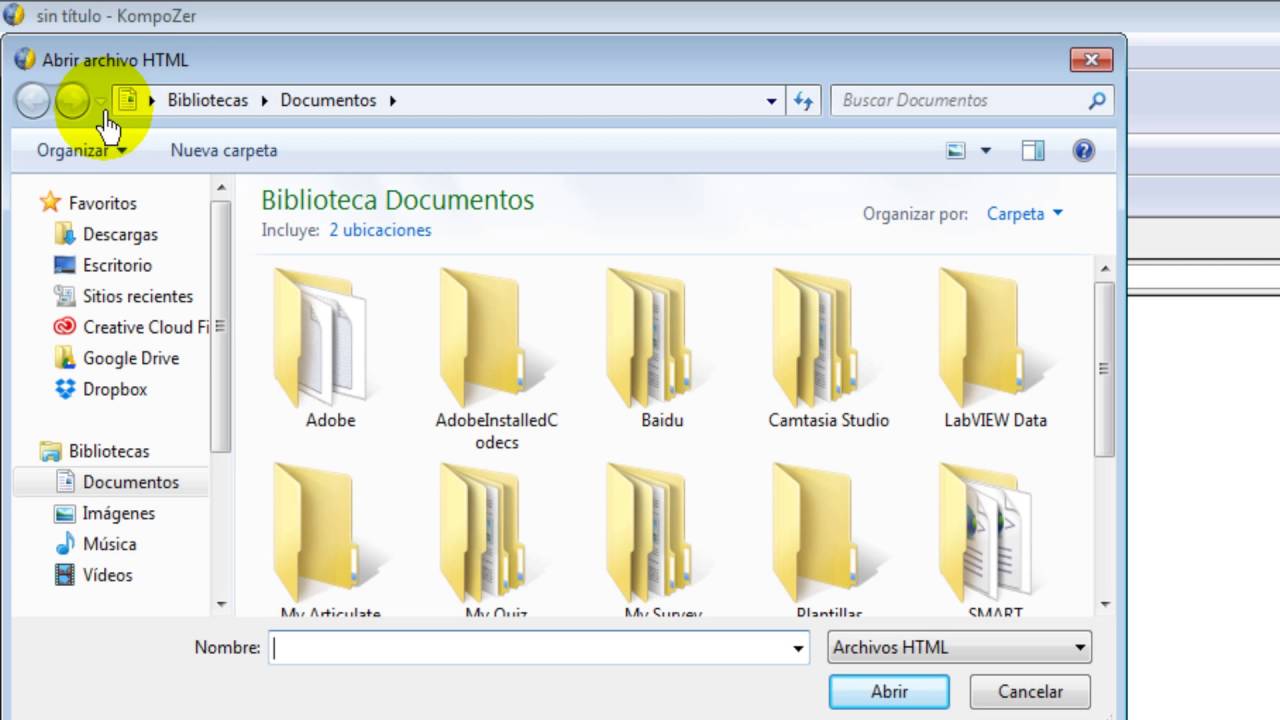The width and height of the screenshot is (1280, 720).
Task: Click the Nombre filename input field
Action: click(x=528, y=648)
